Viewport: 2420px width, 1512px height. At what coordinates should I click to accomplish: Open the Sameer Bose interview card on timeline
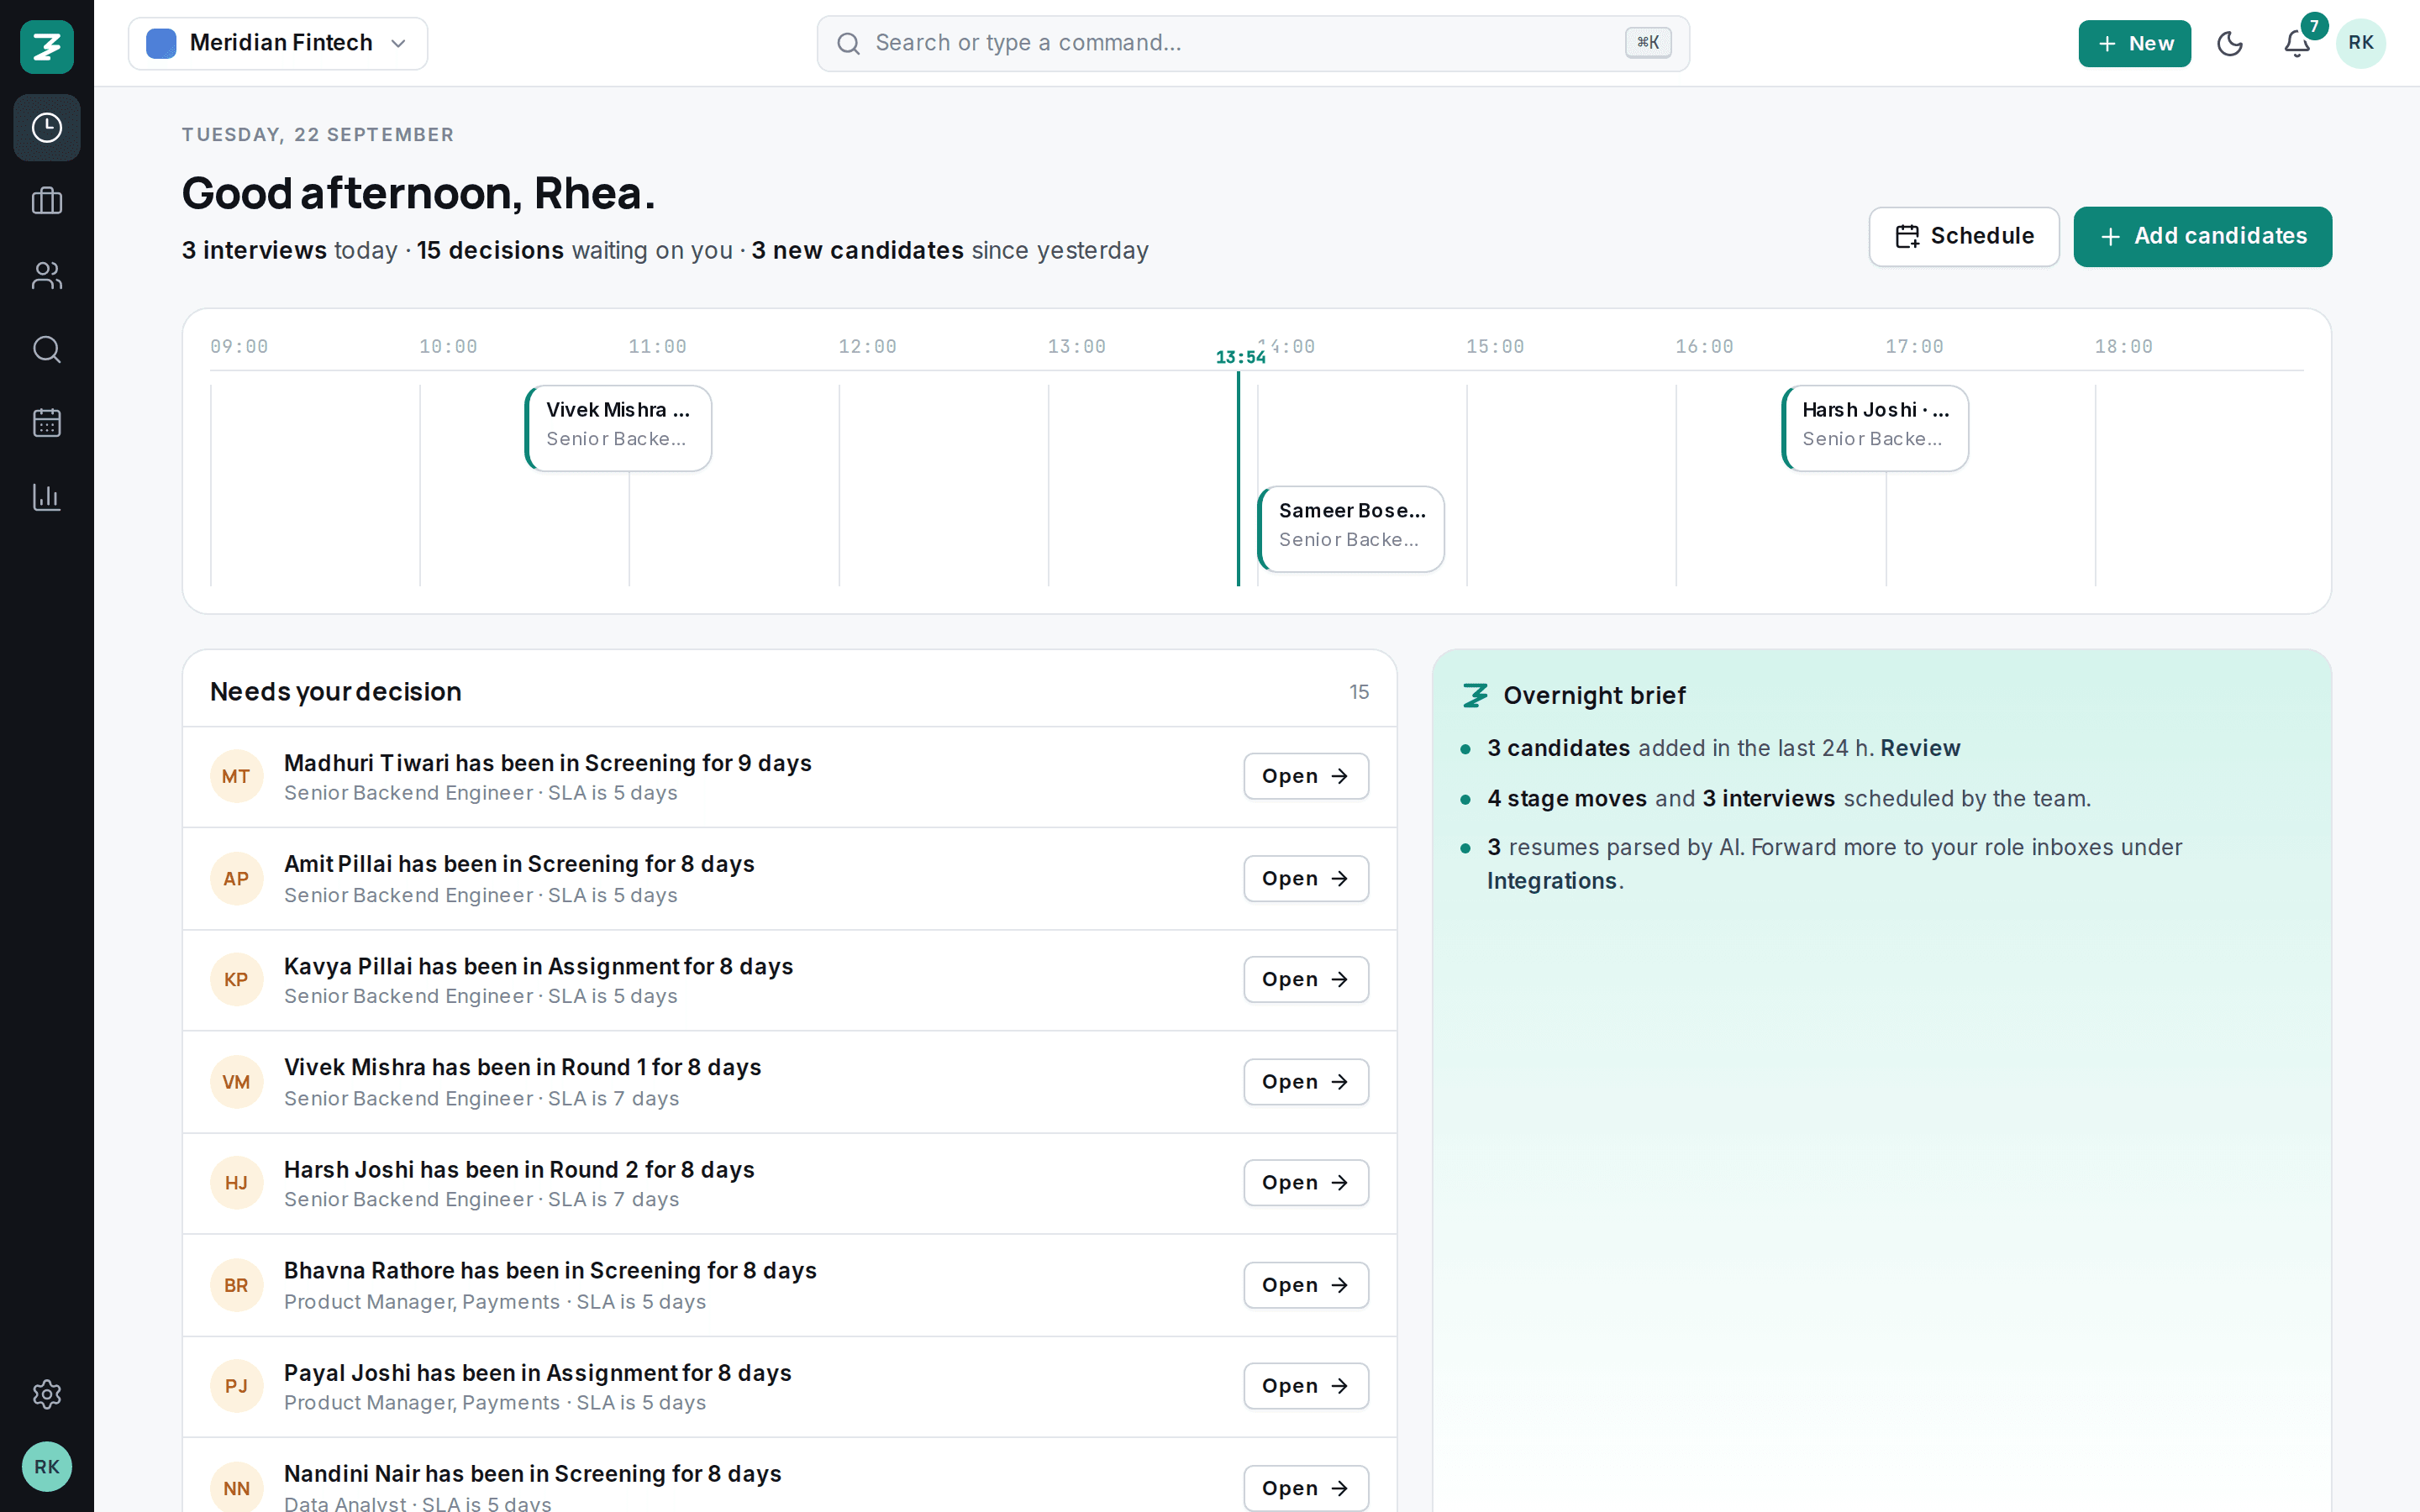(x=1351, y=529)
